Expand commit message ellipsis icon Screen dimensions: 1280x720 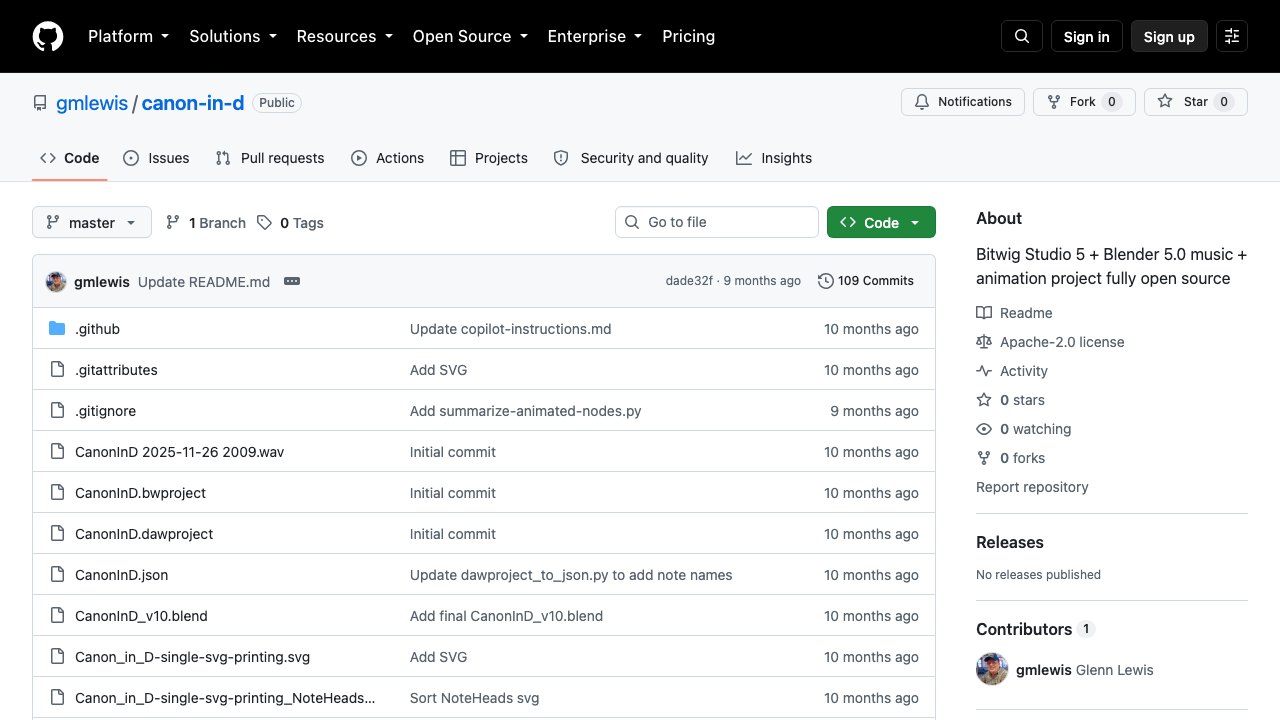(292, 281)
